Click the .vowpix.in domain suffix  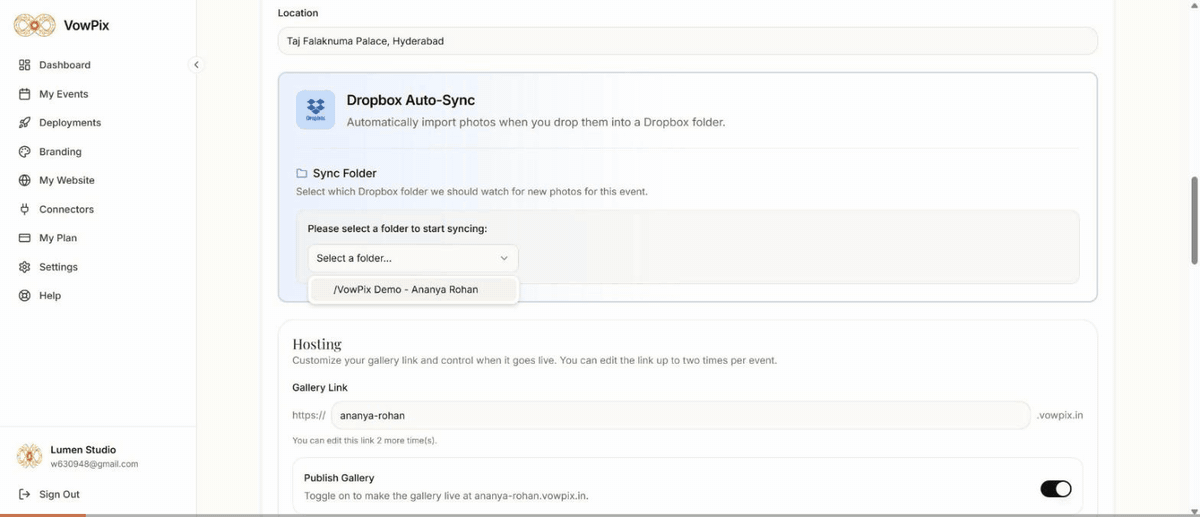[x=1060, y=415]
